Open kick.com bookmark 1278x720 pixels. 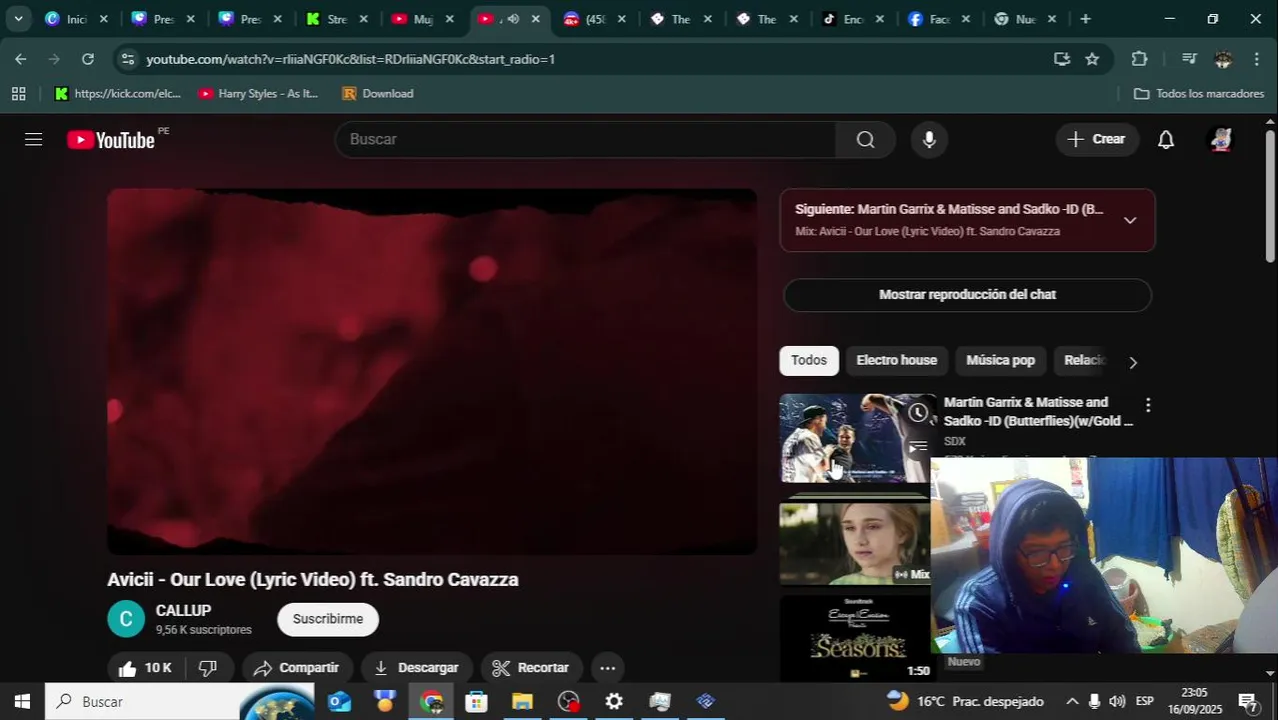coord(117,93)
